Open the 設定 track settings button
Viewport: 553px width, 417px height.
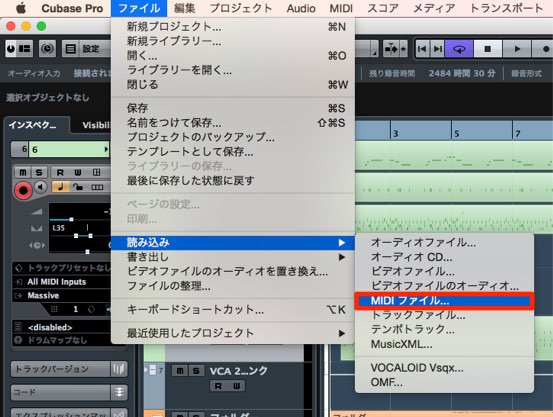86,49
